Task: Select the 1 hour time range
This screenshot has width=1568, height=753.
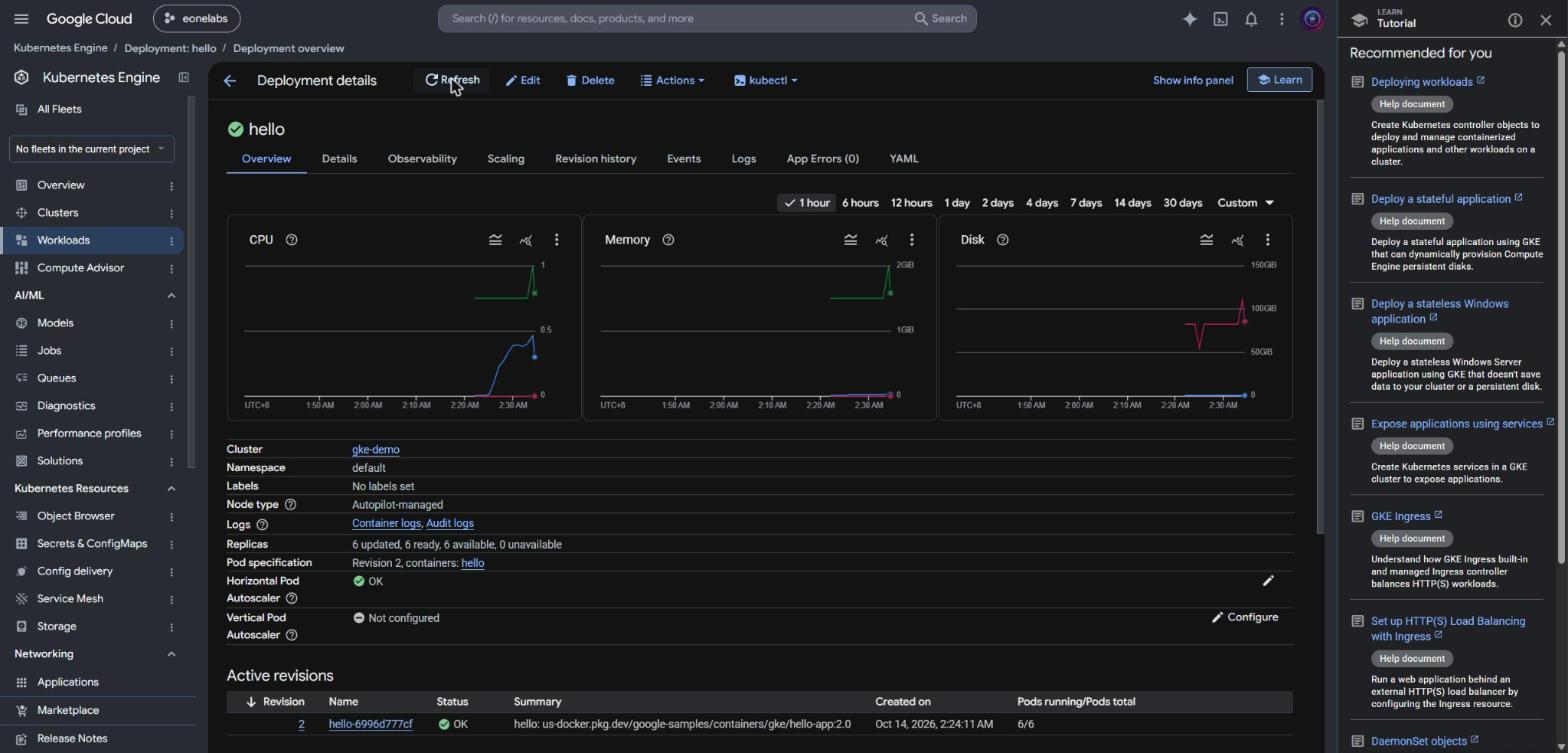Action: click(x=807, y=203)
